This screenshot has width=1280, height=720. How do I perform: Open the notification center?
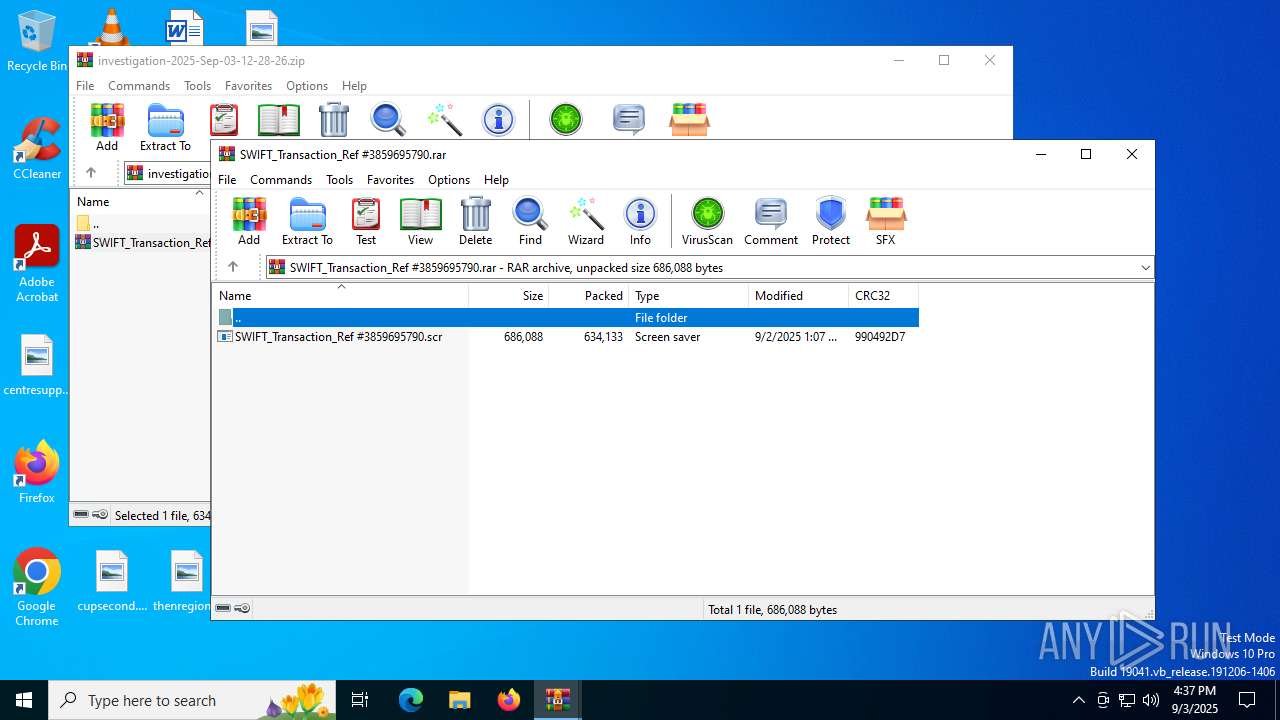click(x=1247, y=700)
